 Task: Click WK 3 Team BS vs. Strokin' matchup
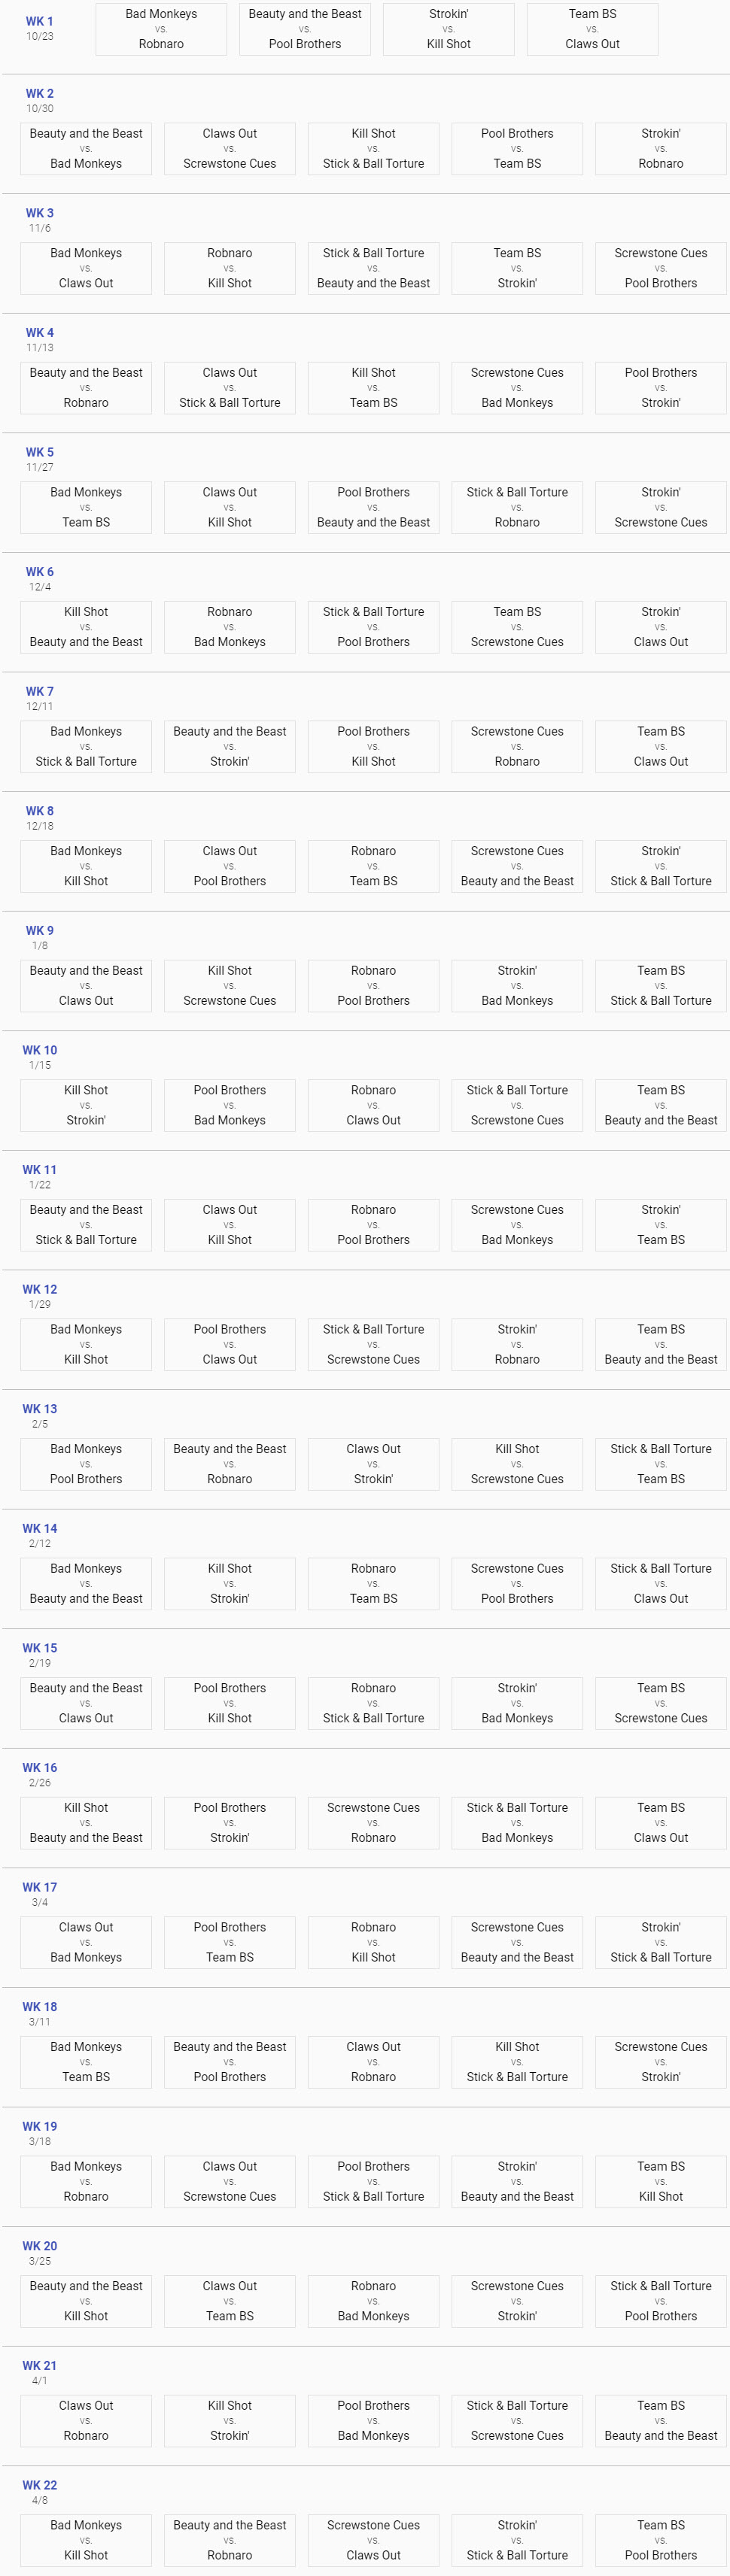[x=517, y=268]
